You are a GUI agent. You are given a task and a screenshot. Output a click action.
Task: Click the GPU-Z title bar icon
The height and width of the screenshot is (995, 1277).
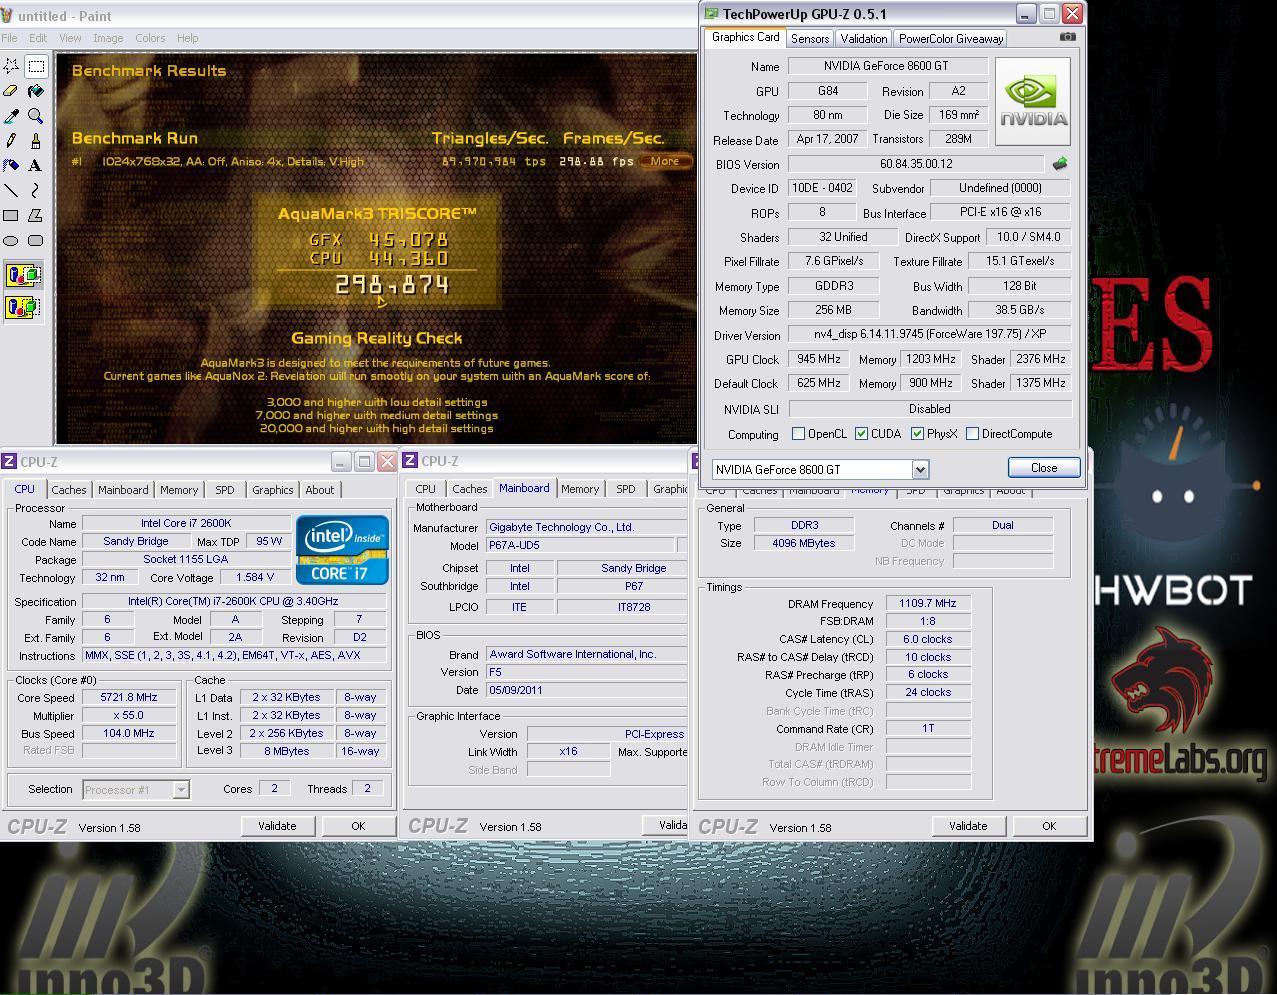tap(711, 14)
